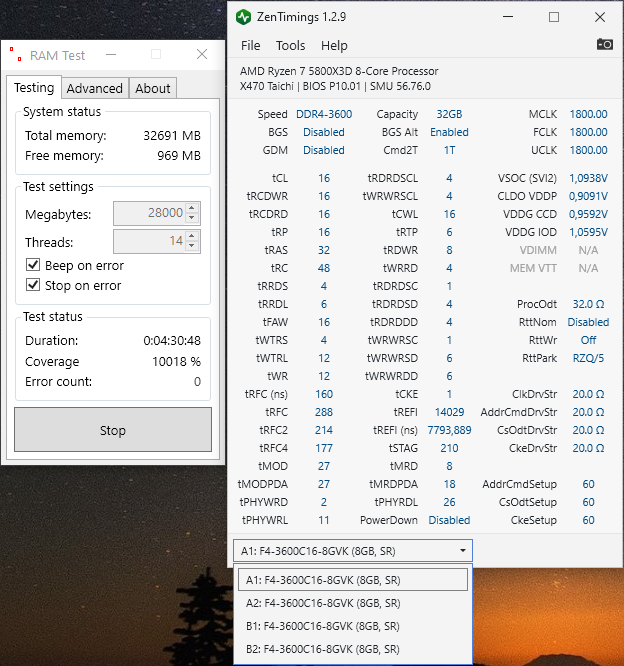
Task: Click the tREFI (ns) value 7793,889
Action: 449,430
